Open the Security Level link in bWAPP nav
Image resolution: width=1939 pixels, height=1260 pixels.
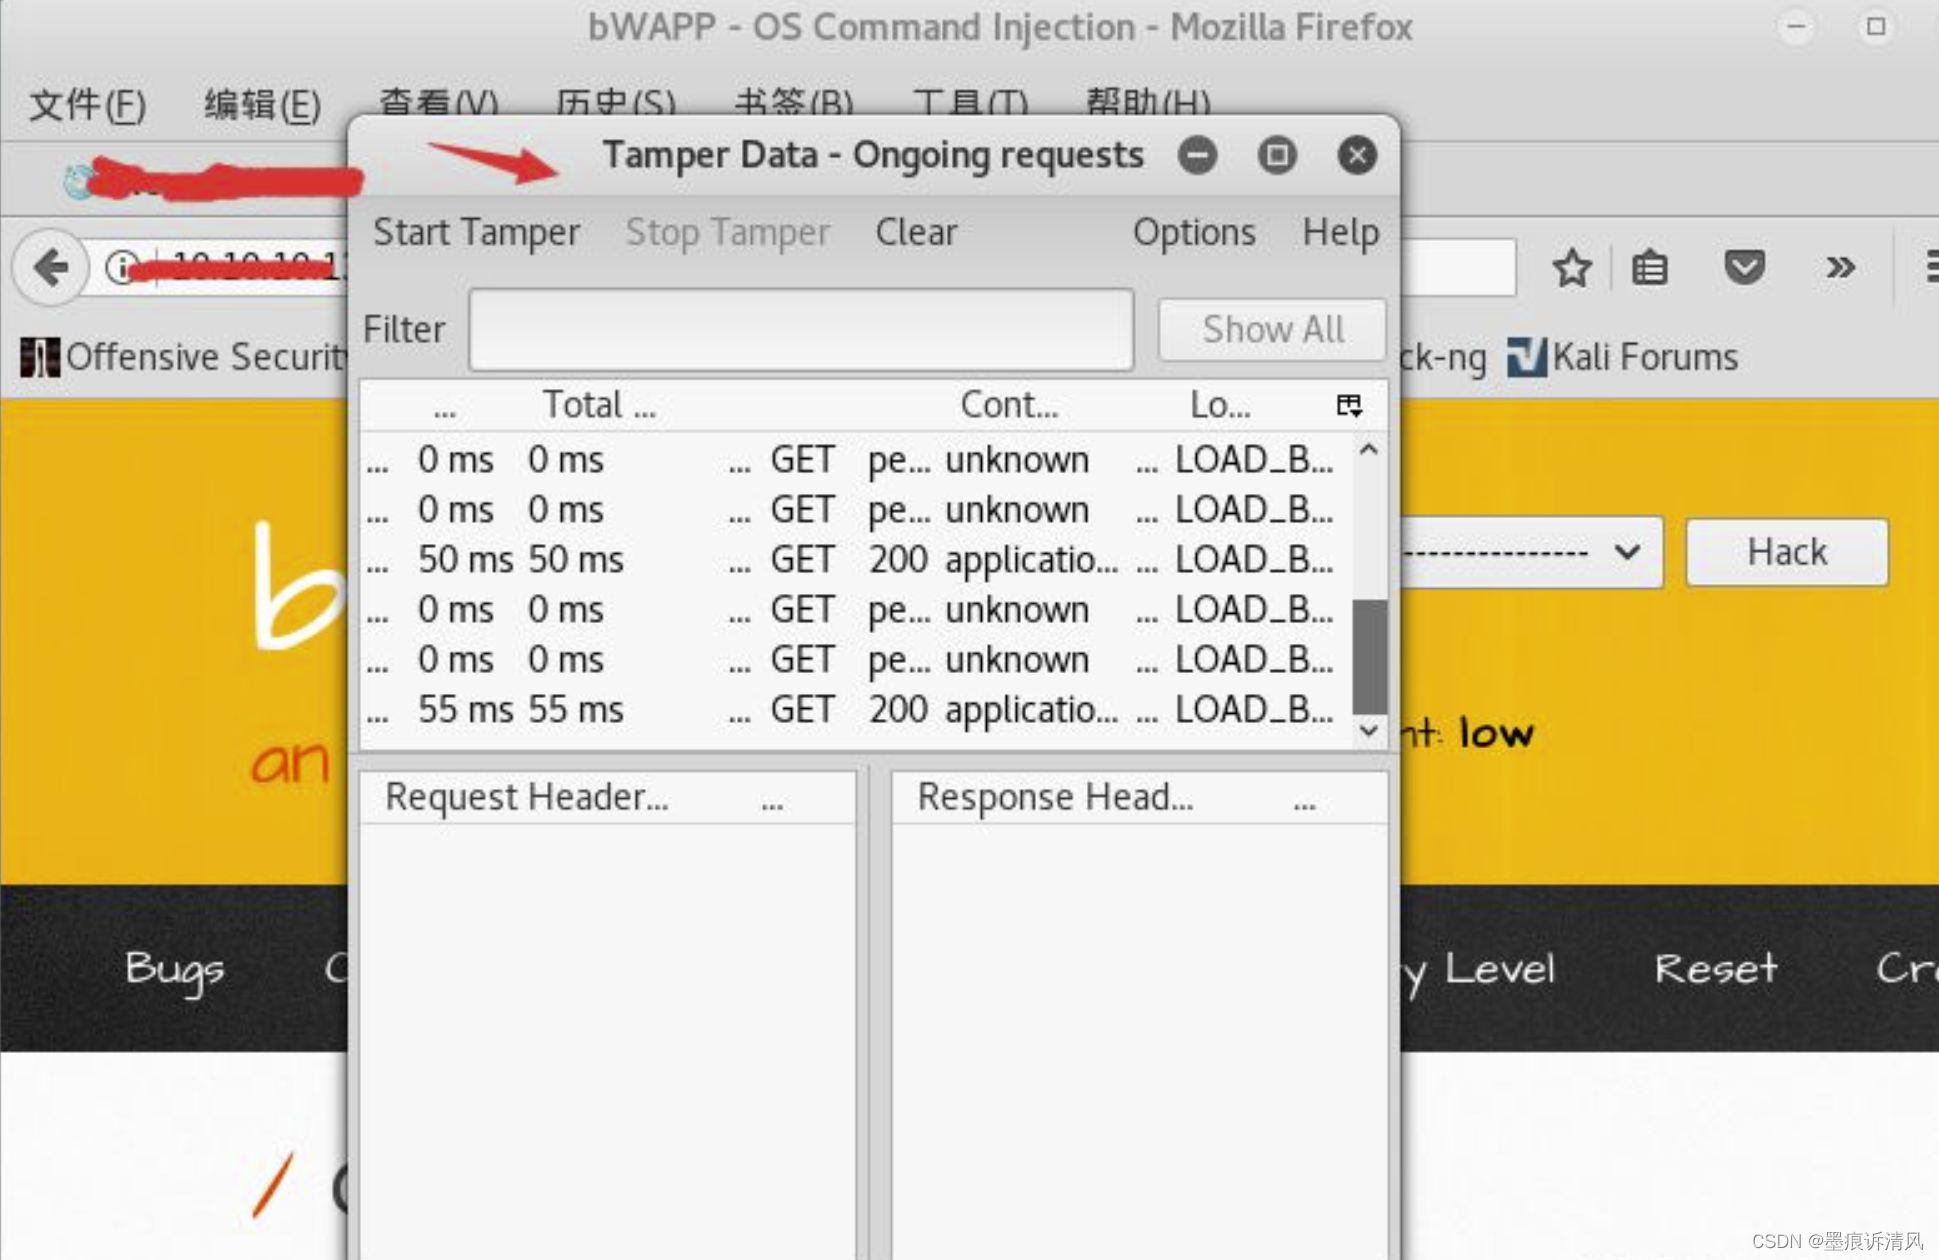click(1478, 969)
